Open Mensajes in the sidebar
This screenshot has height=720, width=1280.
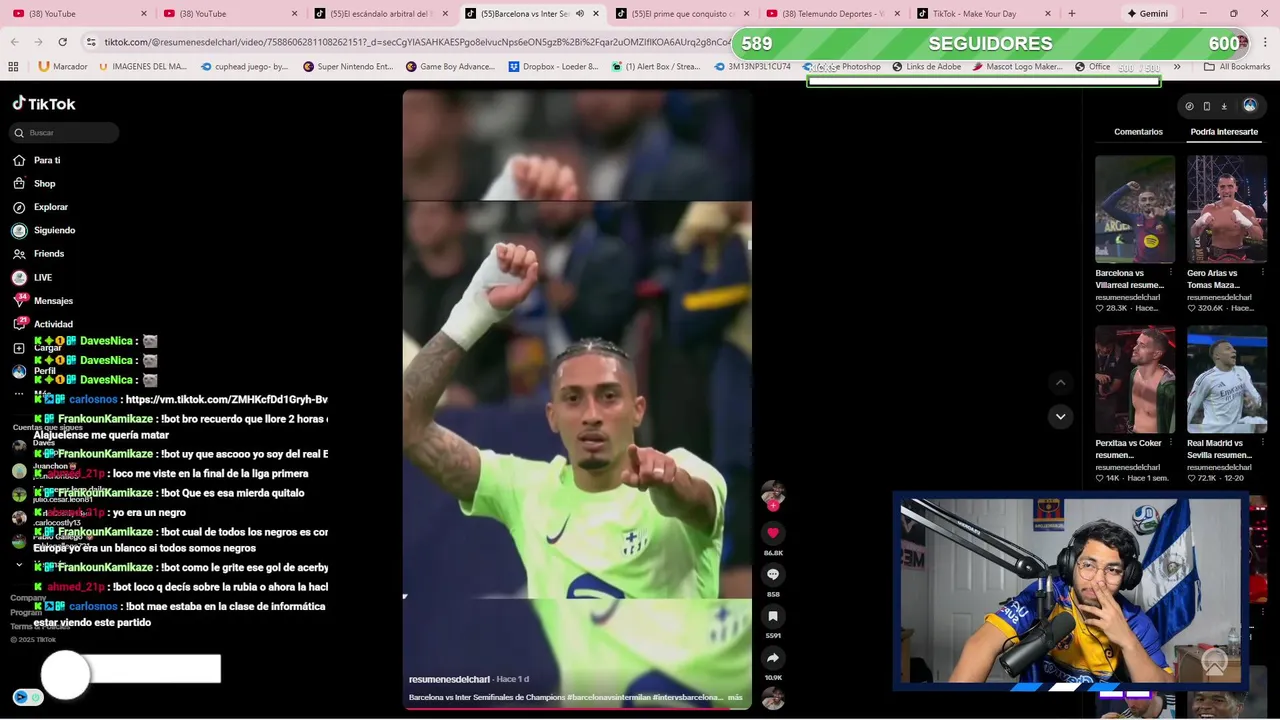[x=43, y=301]
